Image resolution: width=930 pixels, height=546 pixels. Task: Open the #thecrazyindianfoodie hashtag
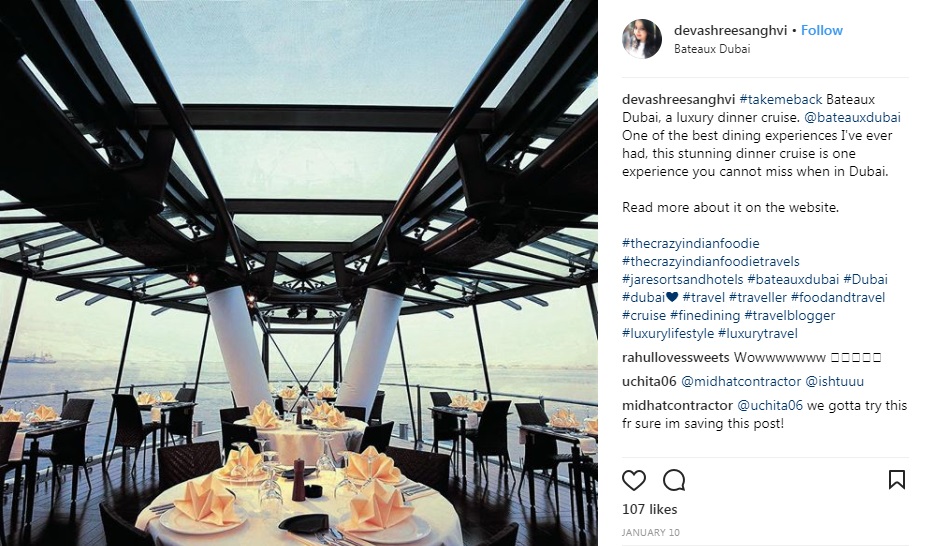(x=691, y=243)
